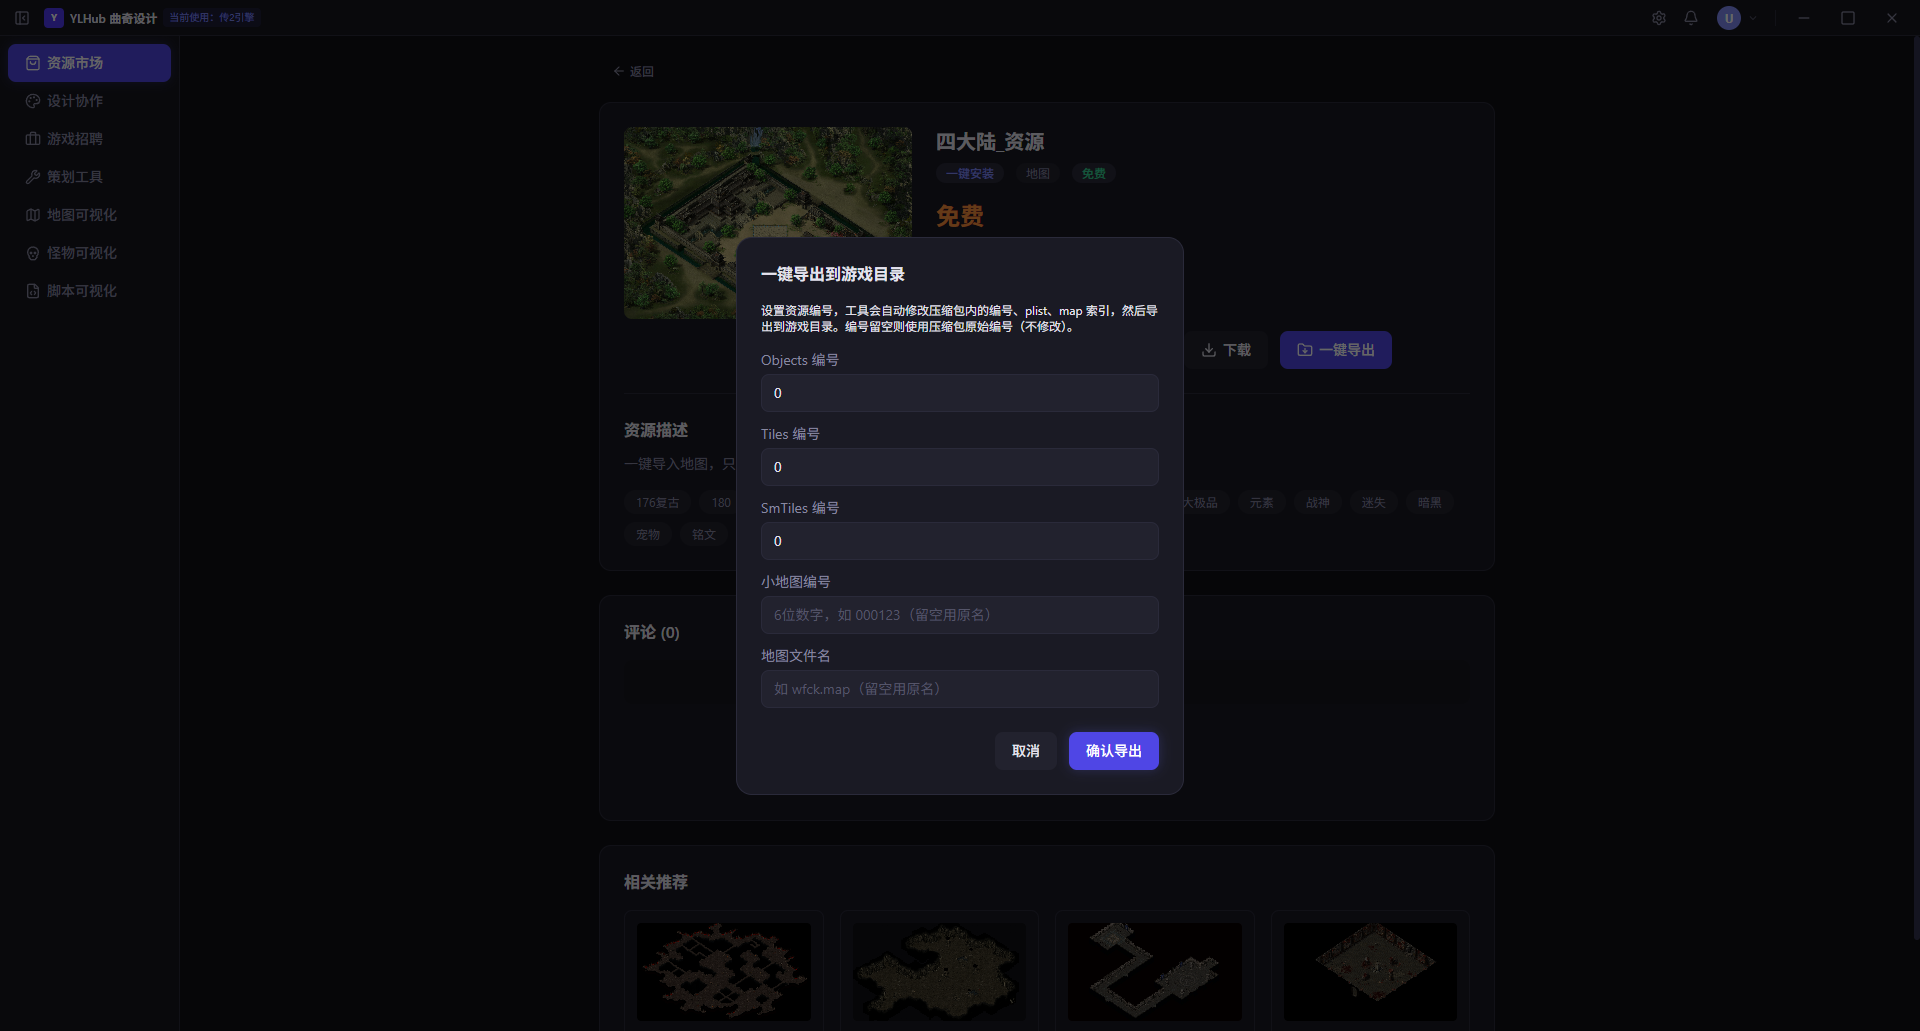Click the 取消 button
This screenshot has height=1031, width=1920.
[1026, 751]
